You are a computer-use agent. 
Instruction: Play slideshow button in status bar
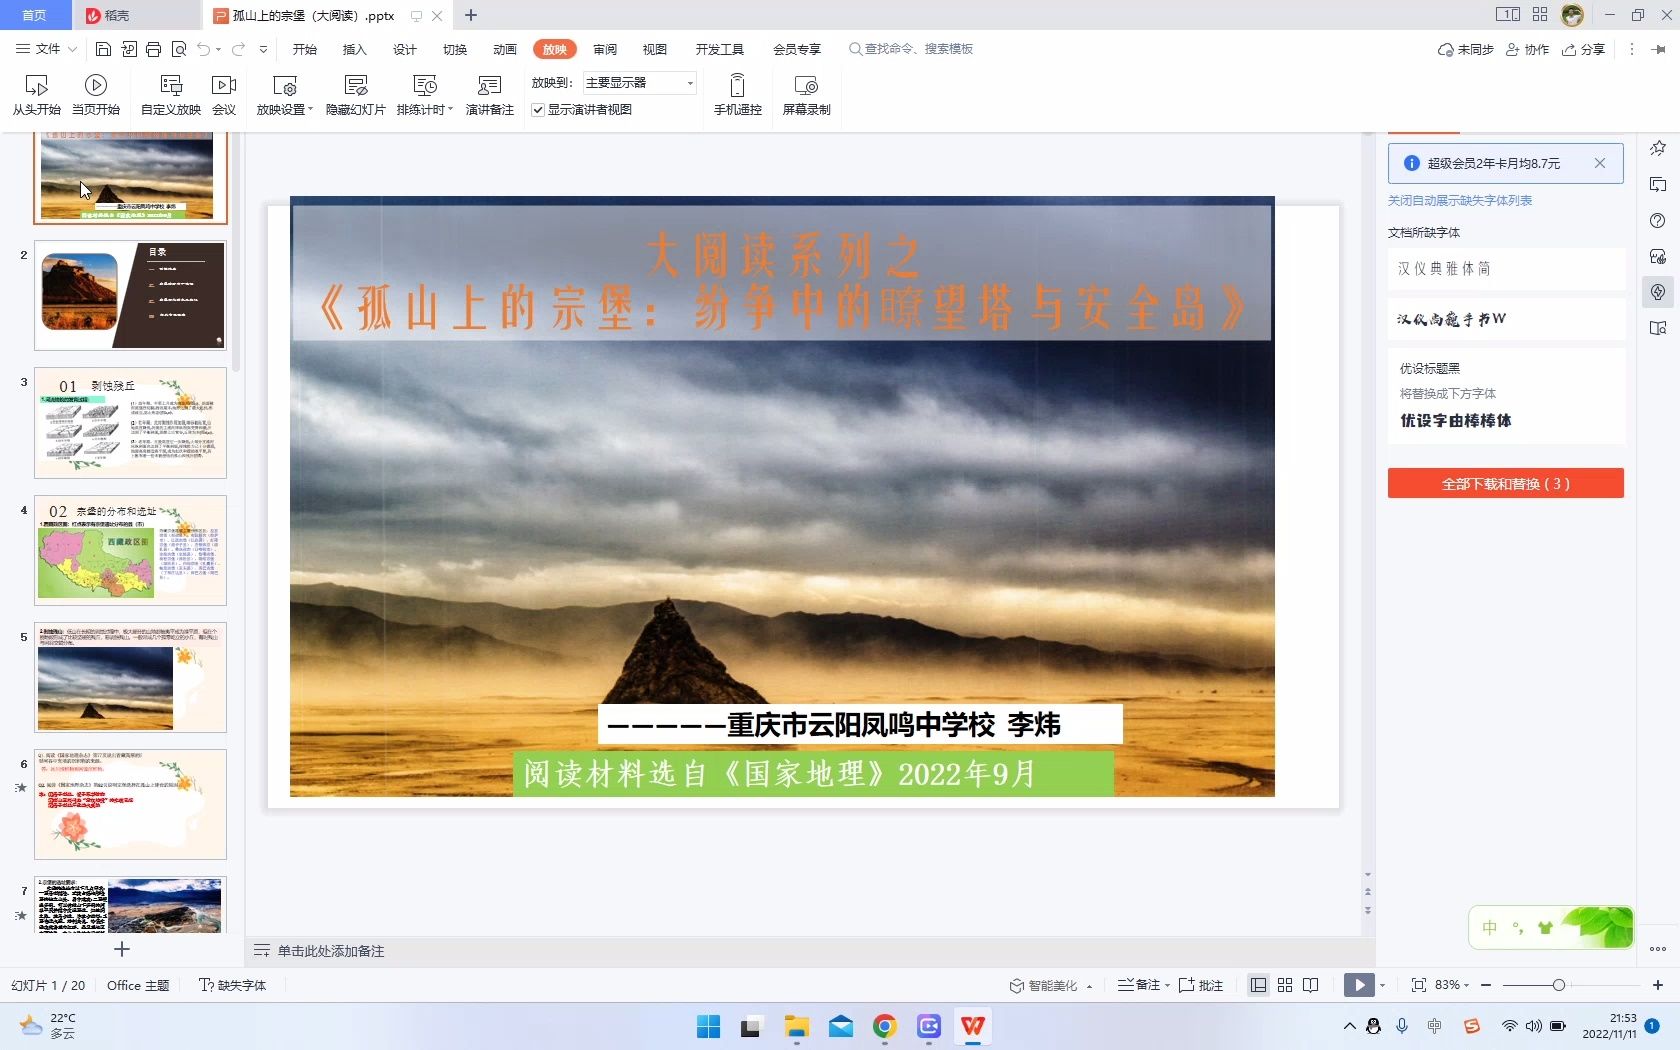tap(1359, 985)
